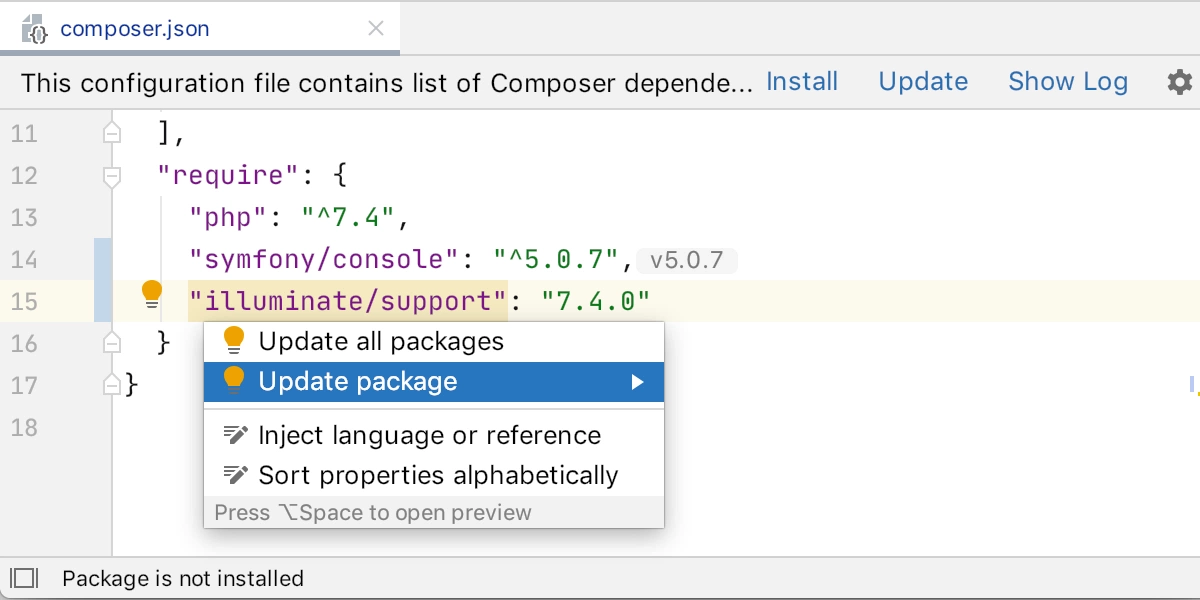Collapse the require block fold on line 12

tap(112, 176)
